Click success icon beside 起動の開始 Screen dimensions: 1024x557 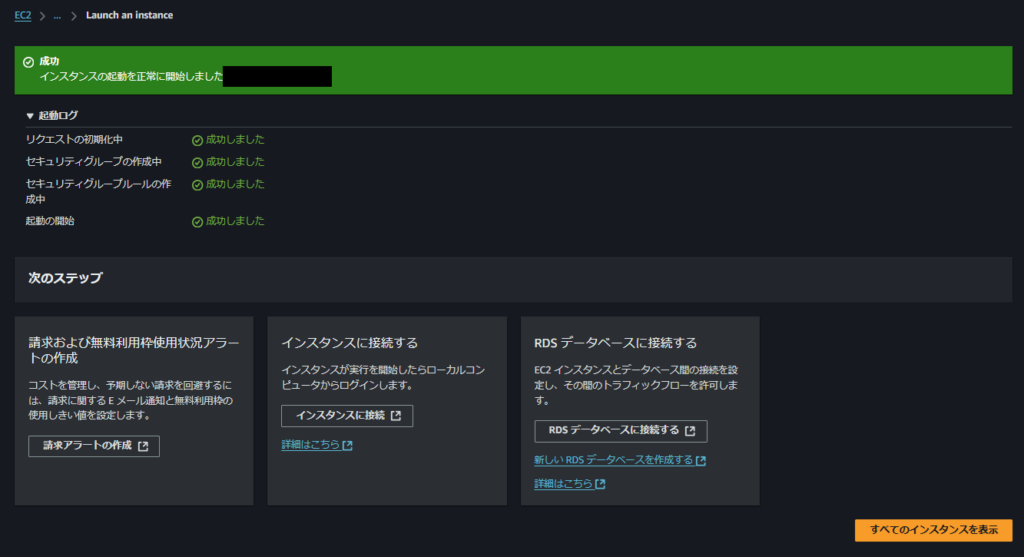click(x=197, y=222)
